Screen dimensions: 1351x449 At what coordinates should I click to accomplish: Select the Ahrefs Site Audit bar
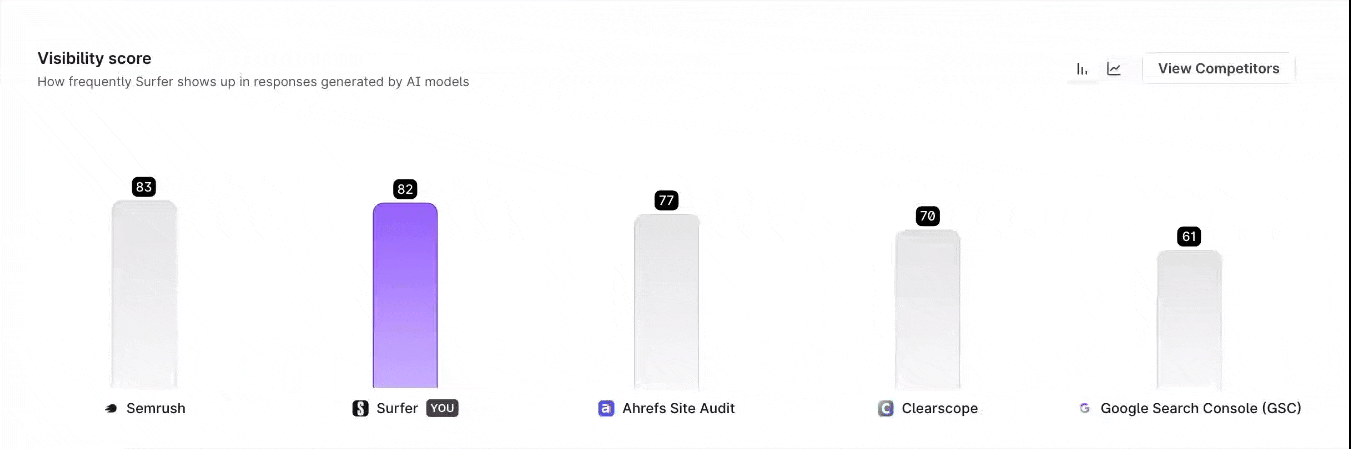click(x=666, y=300)
